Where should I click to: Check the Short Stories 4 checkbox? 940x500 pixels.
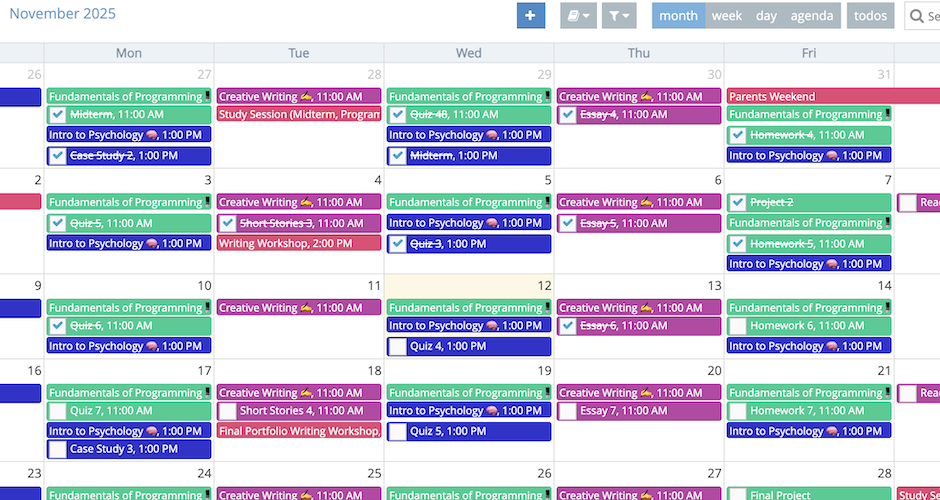pyautogui.click(x=227, y=411)
